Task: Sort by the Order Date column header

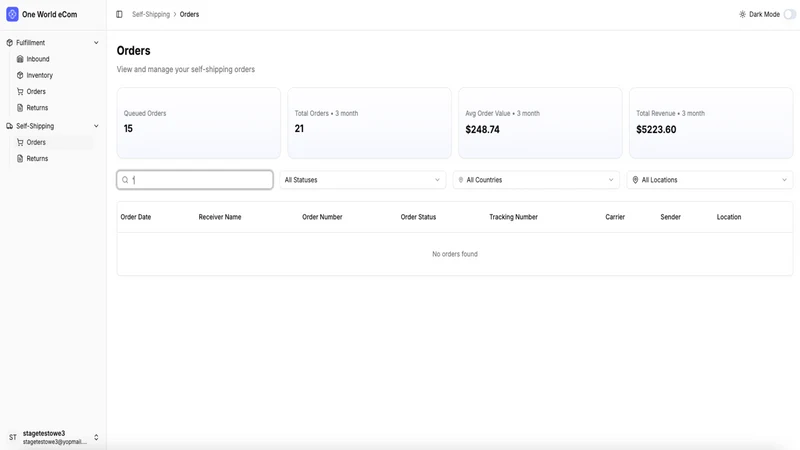Action: coord(136,217)
